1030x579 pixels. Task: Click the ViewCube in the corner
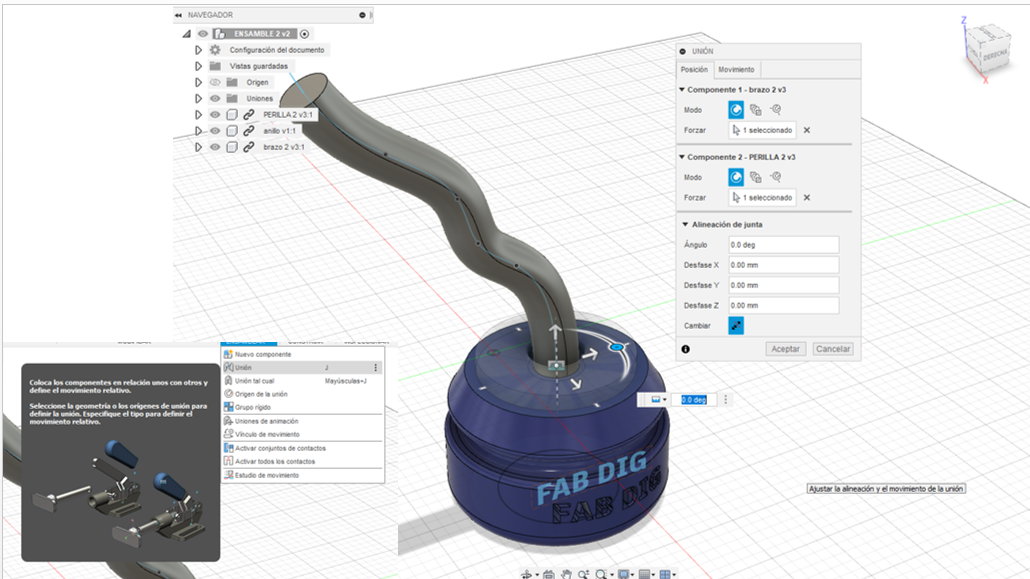(987, 51)
